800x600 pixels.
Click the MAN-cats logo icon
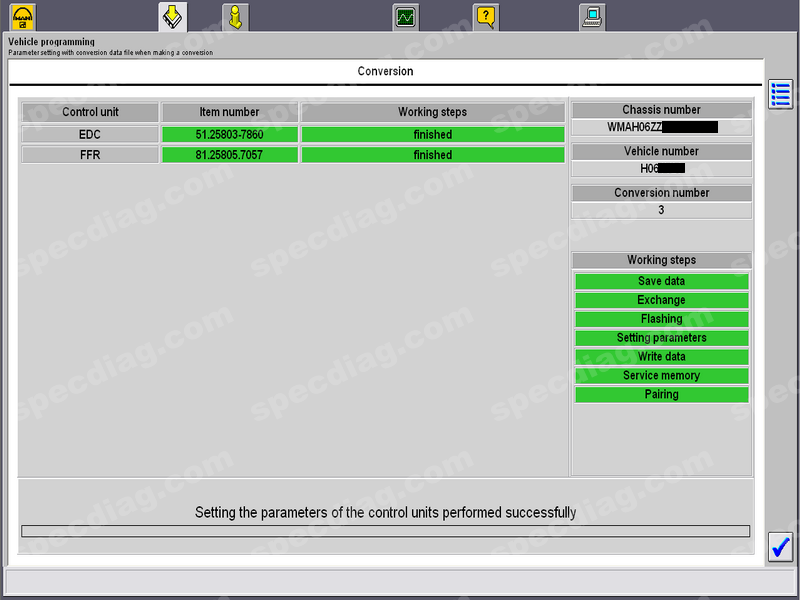23,17
